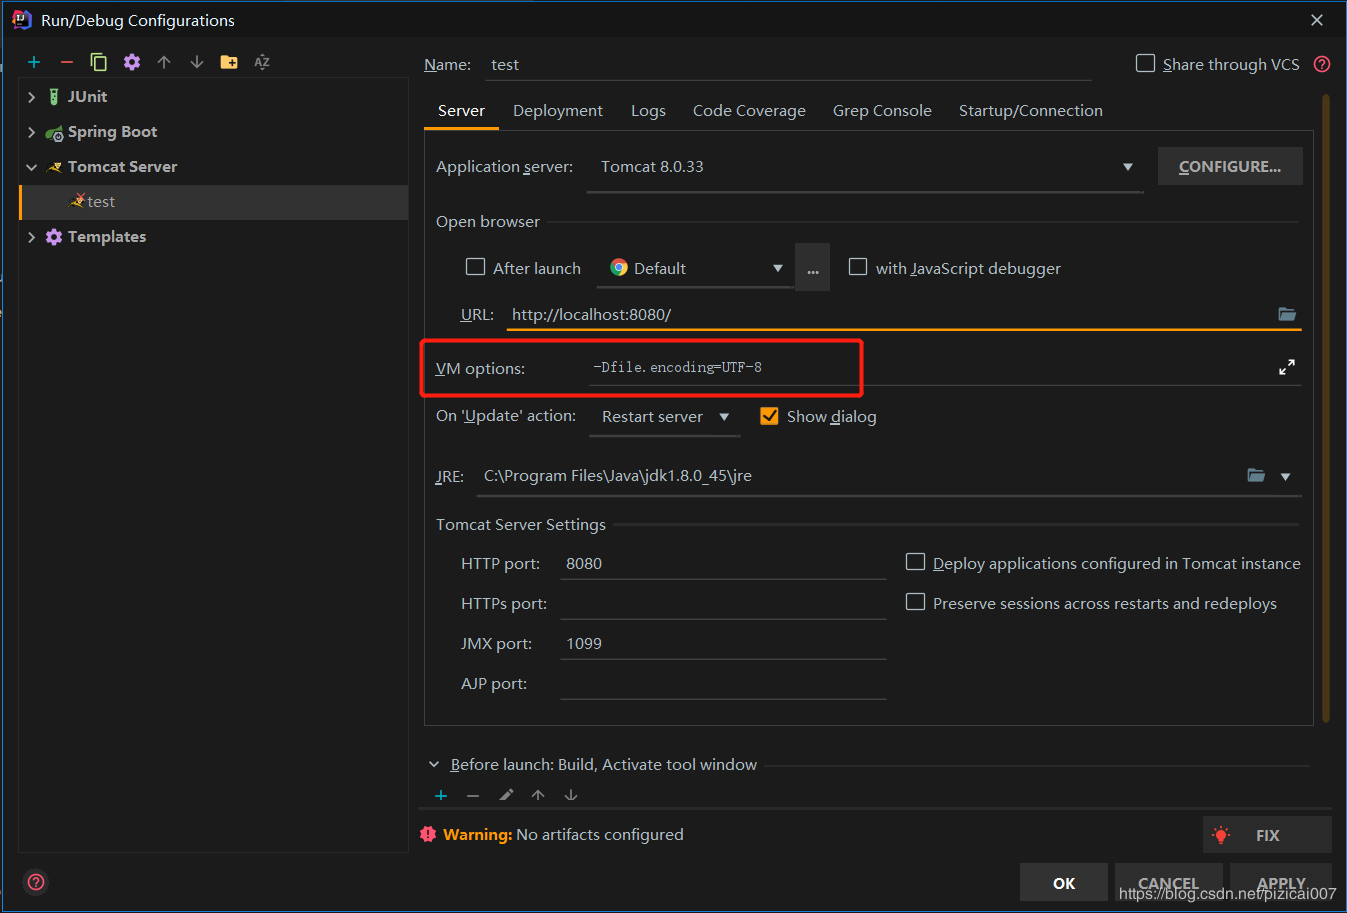Click into the HTTP port field
This screenshot has width=1347, height=913.
point(724,563)
